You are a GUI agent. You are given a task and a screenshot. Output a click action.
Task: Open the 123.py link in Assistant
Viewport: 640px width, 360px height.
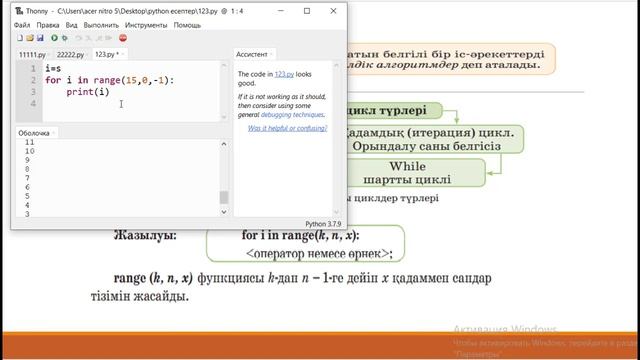pos(284,74)
